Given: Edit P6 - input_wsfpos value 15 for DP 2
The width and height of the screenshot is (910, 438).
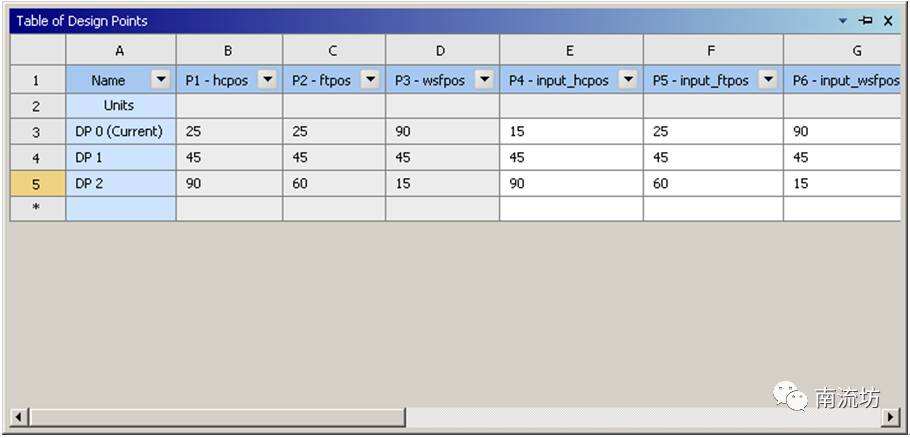Looking at the screenshot, I should [x=842, y=184].
